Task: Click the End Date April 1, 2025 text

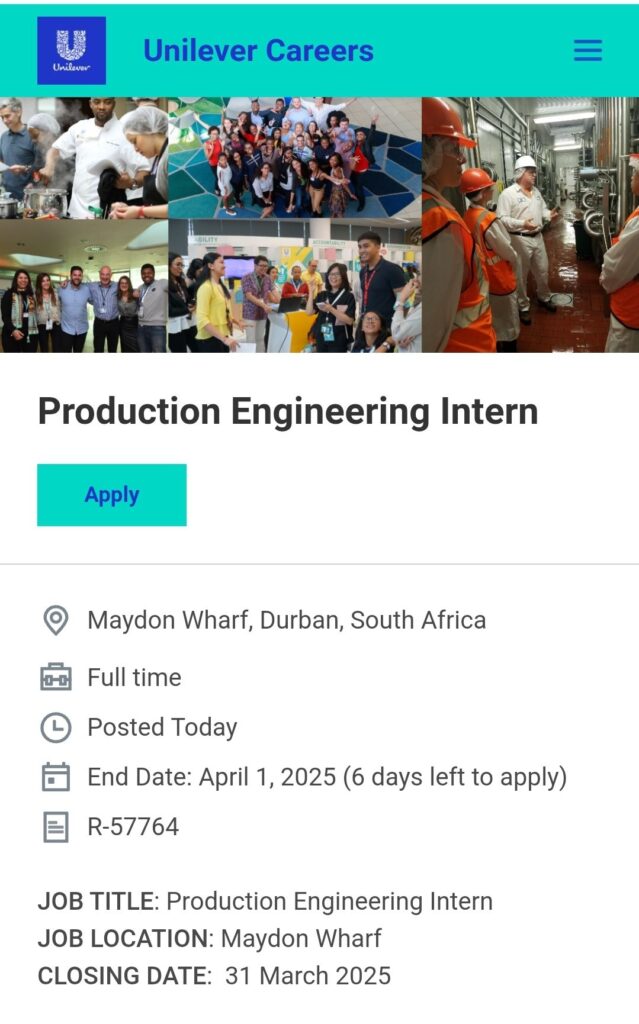Action: [x=327, y=777]
